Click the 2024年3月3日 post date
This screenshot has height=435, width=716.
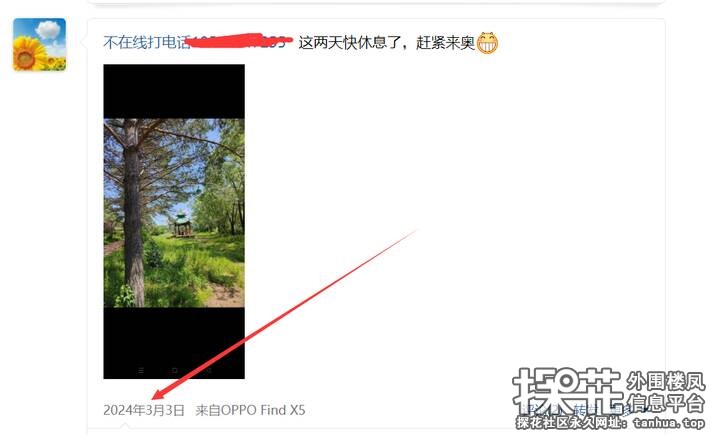click(x=144, y=410)
